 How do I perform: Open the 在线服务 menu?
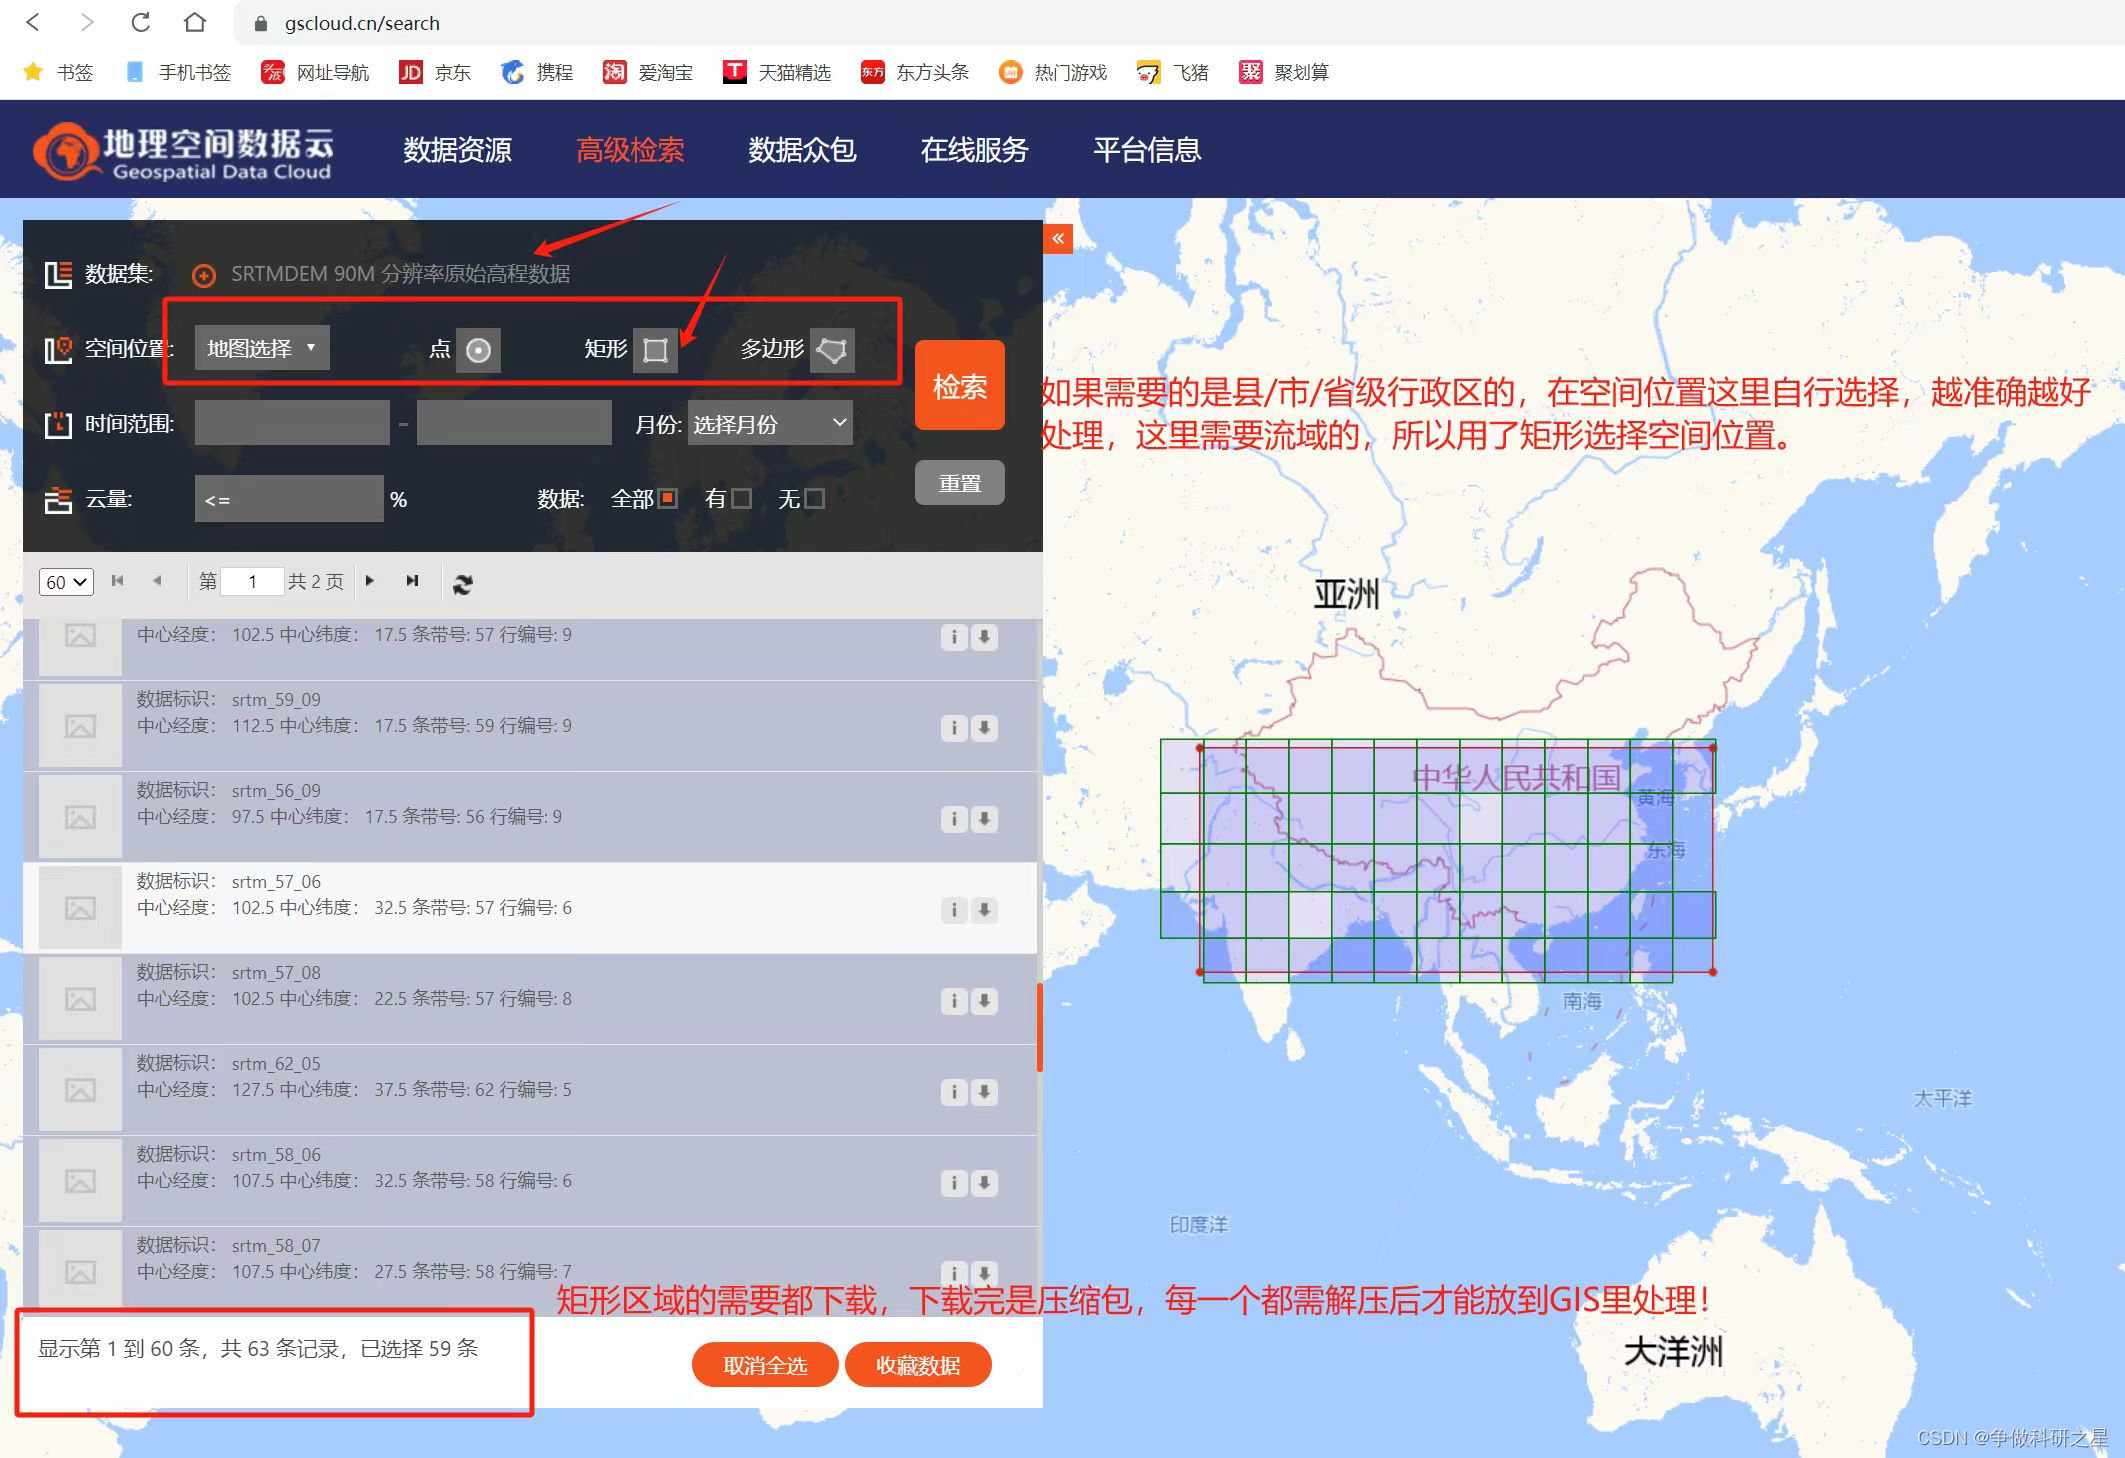pos(974,150)
